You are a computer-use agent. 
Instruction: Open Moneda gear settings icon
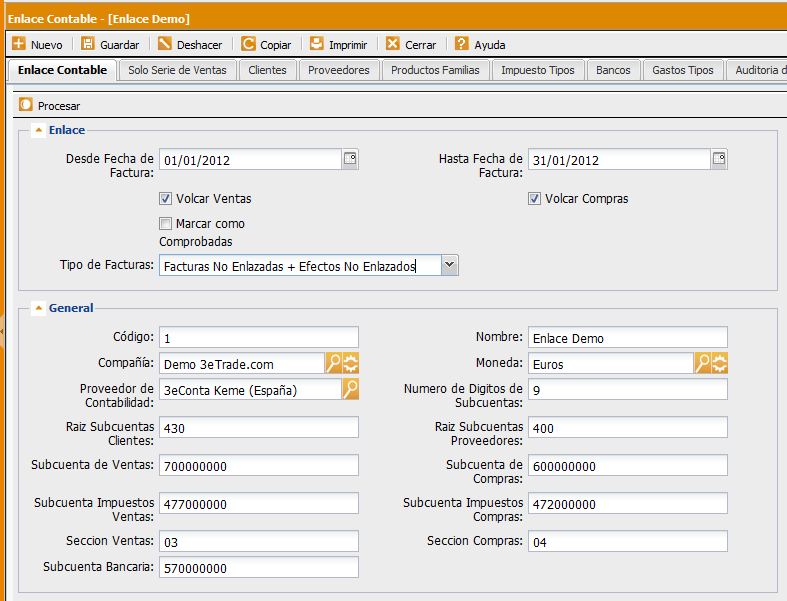click(720, 363)
